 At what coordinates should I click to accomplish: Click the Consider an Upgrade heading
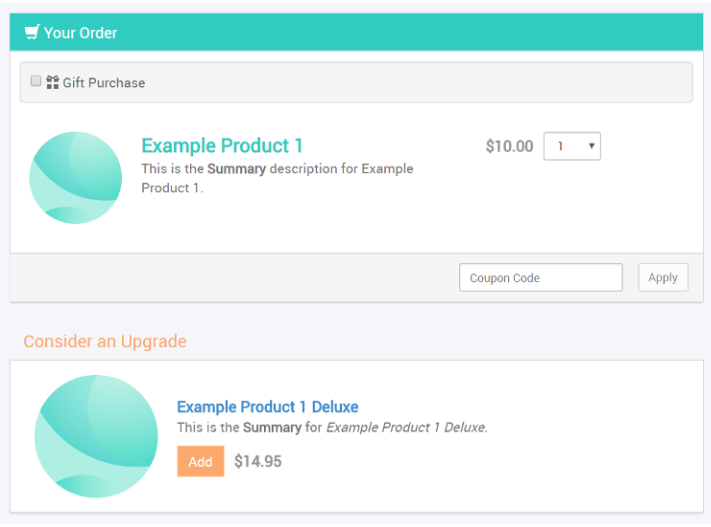[105, 342]
